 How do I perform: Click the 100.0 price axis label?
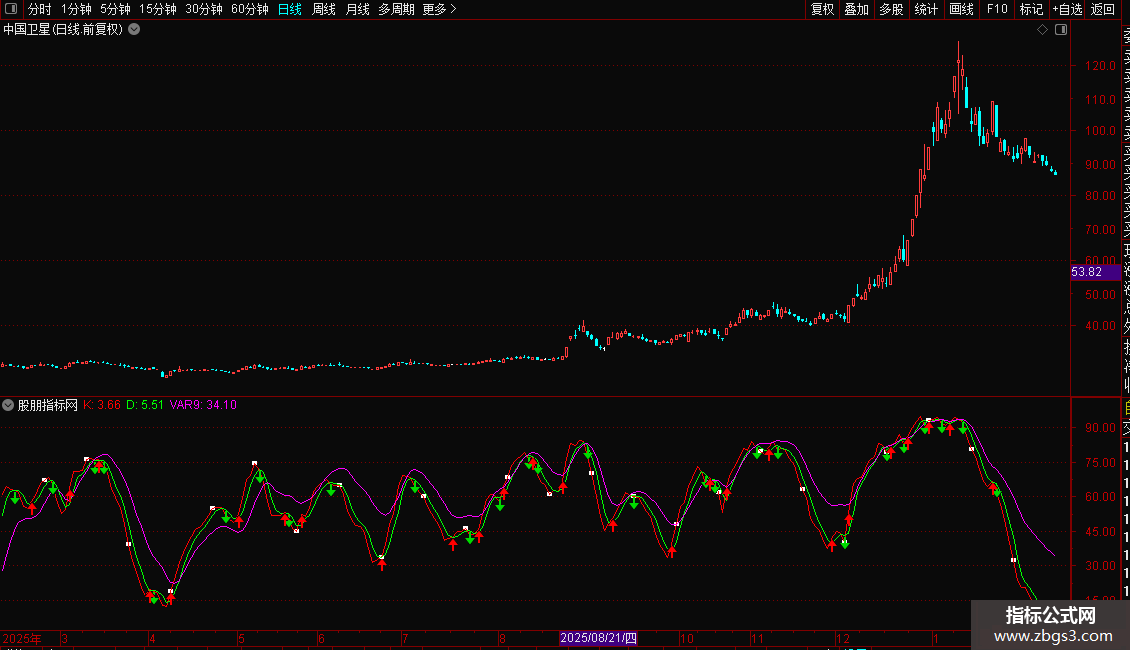(1100, 130)
